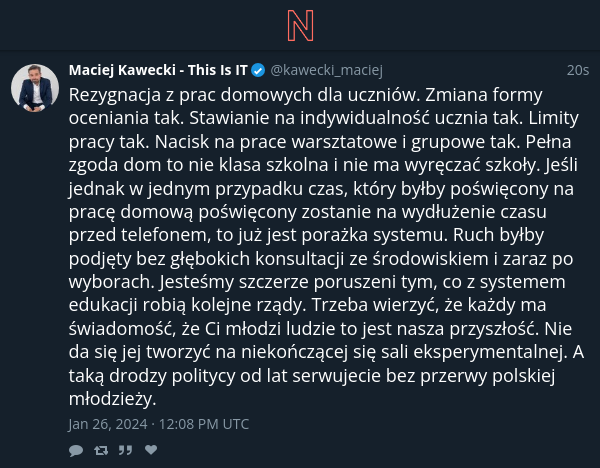Click the quote marks icon

125,450
